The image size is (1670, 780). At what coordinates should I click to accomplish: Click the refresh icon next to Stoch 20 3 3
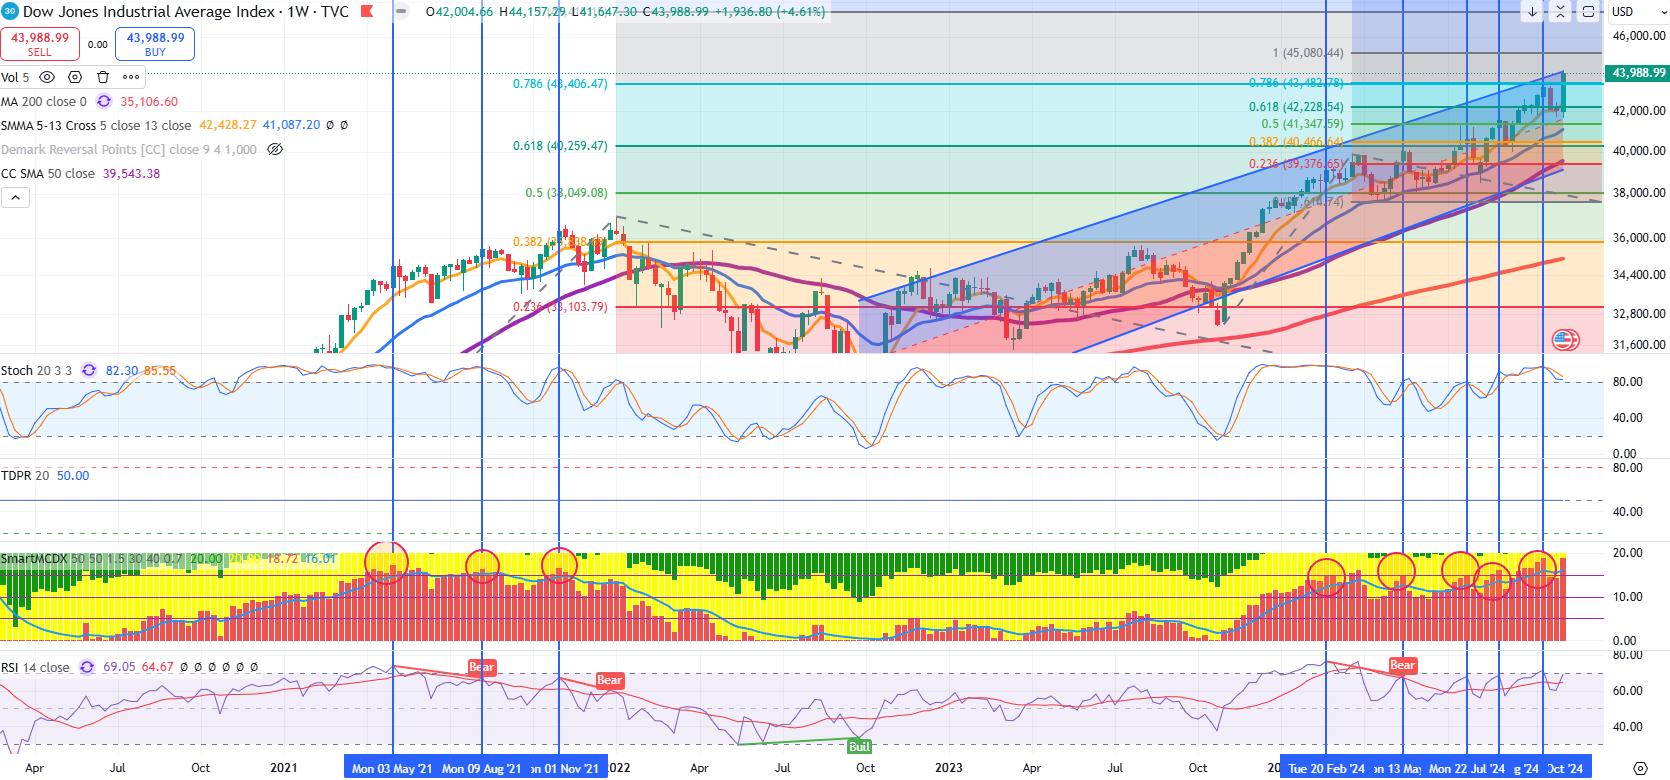point(89,369)
